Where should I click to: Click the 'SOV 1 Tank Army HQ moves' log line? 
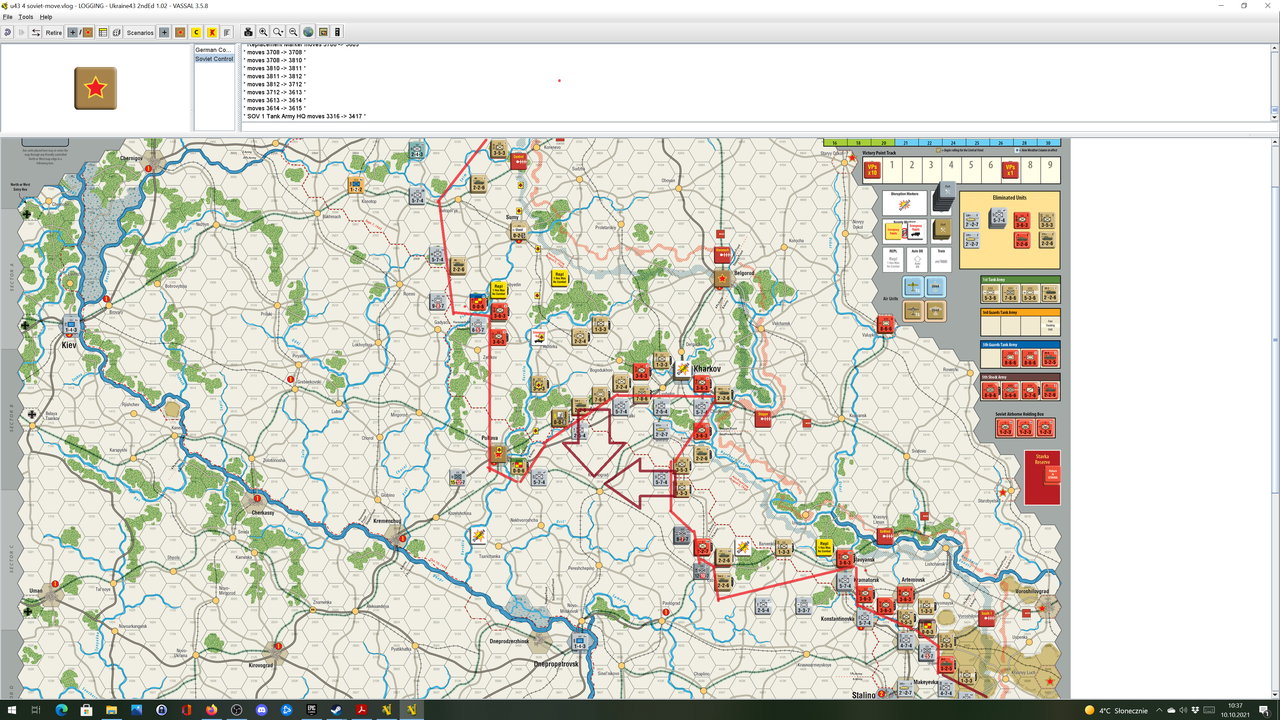(x=306, y=116)
